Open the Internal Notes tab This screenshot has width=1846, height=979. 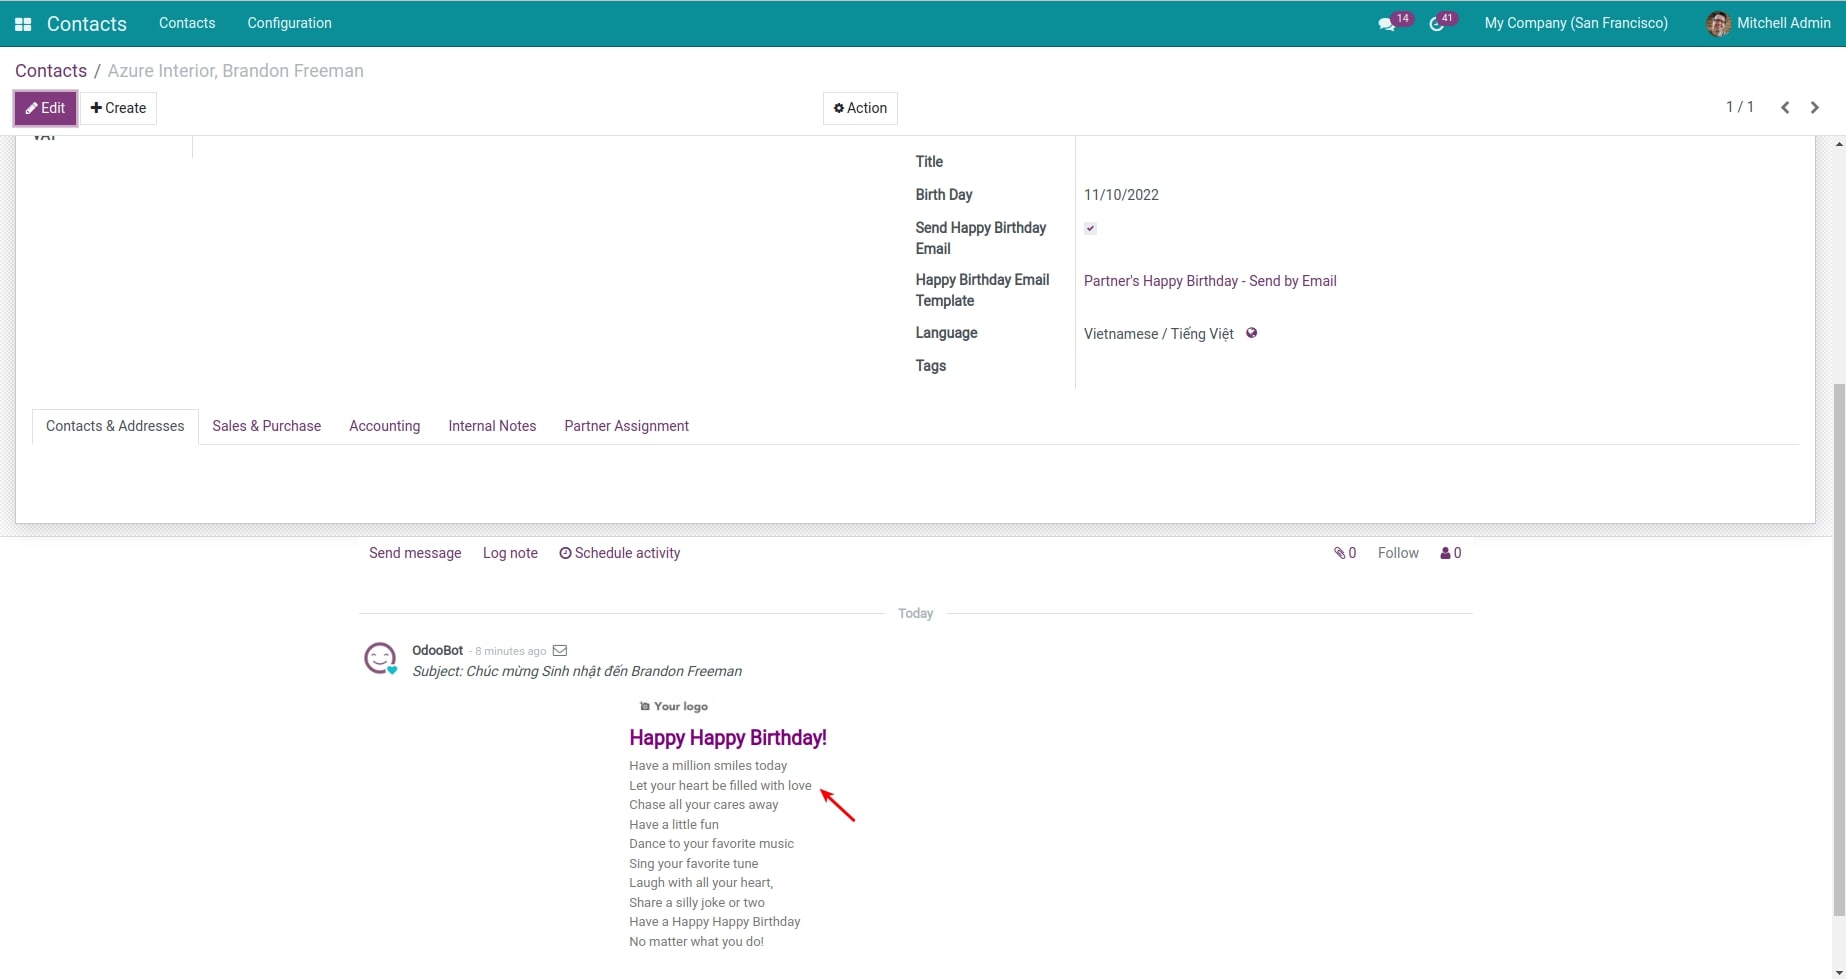[x=492, y=426]
